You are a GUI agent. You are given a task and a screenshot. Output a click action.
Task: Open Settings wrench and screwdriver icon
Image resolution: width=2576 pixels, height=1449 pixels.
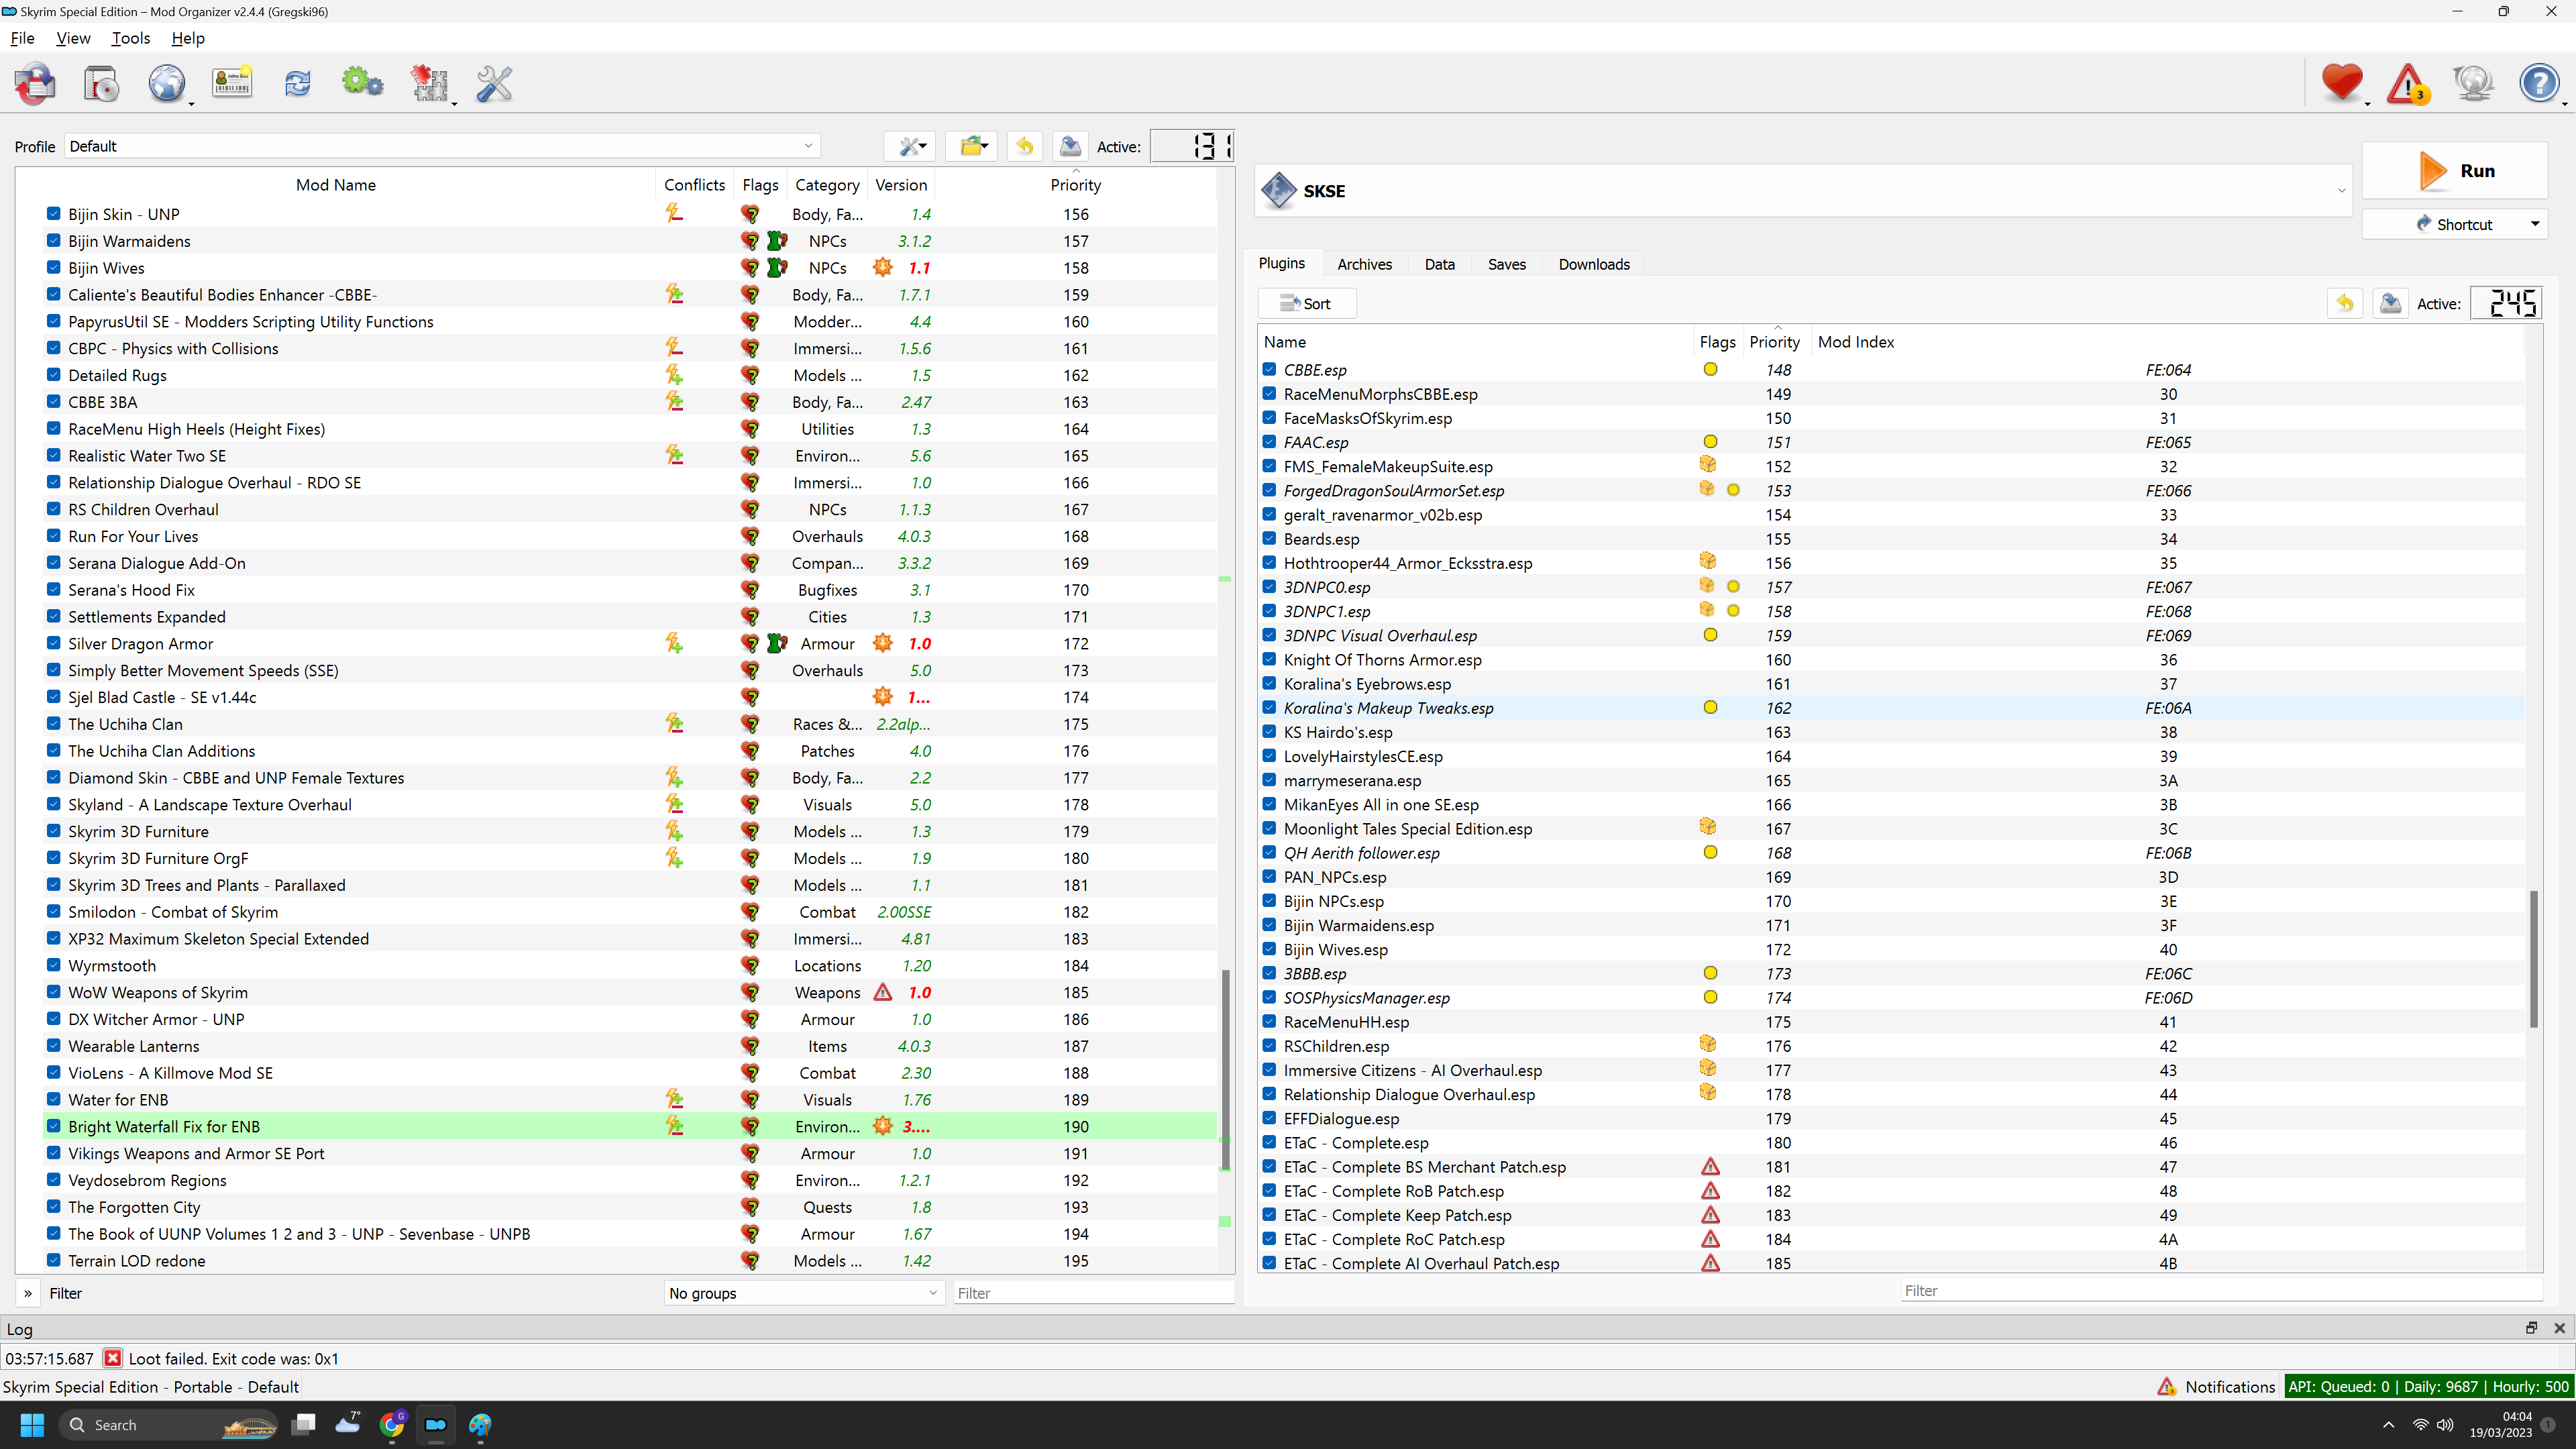(494, 84)
